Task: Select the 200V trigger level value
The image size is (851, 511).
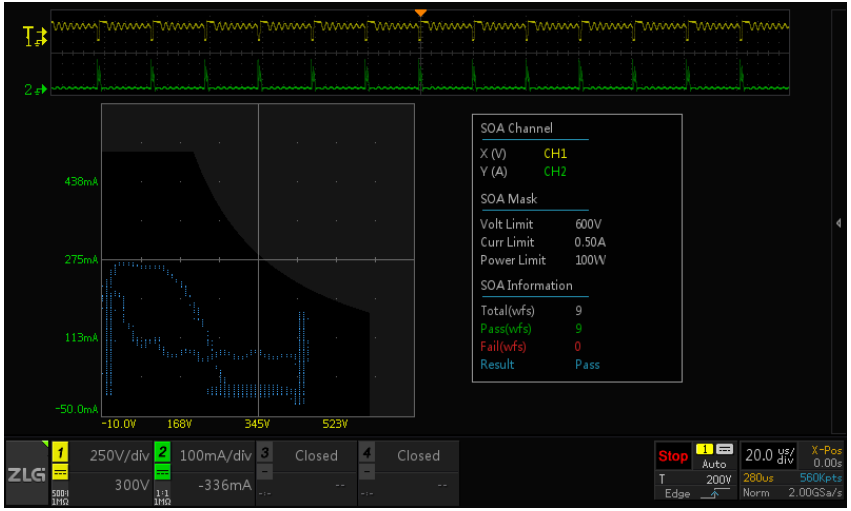Action: click(x=718, y=480)
